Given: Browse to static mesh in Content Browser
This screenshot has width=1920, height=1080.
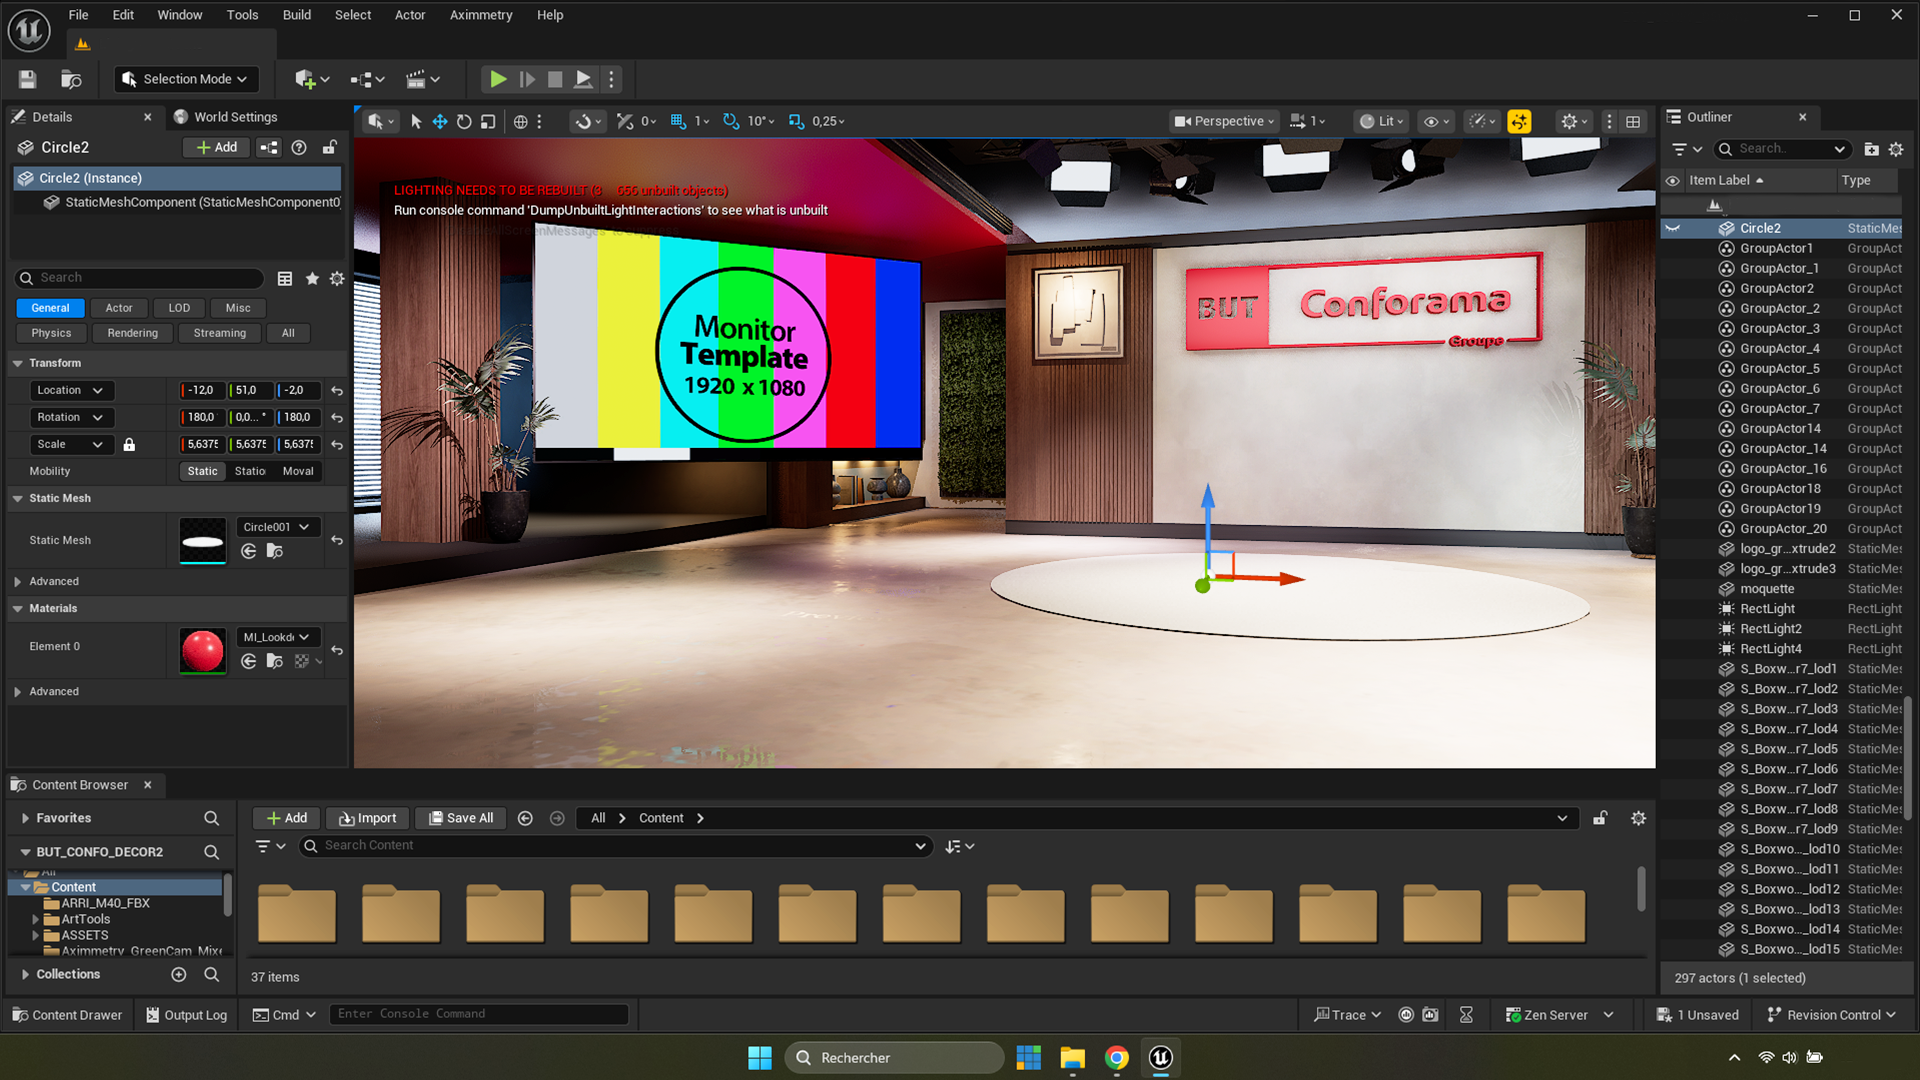Looking at the screenshot, I should [x=274, y=551].
